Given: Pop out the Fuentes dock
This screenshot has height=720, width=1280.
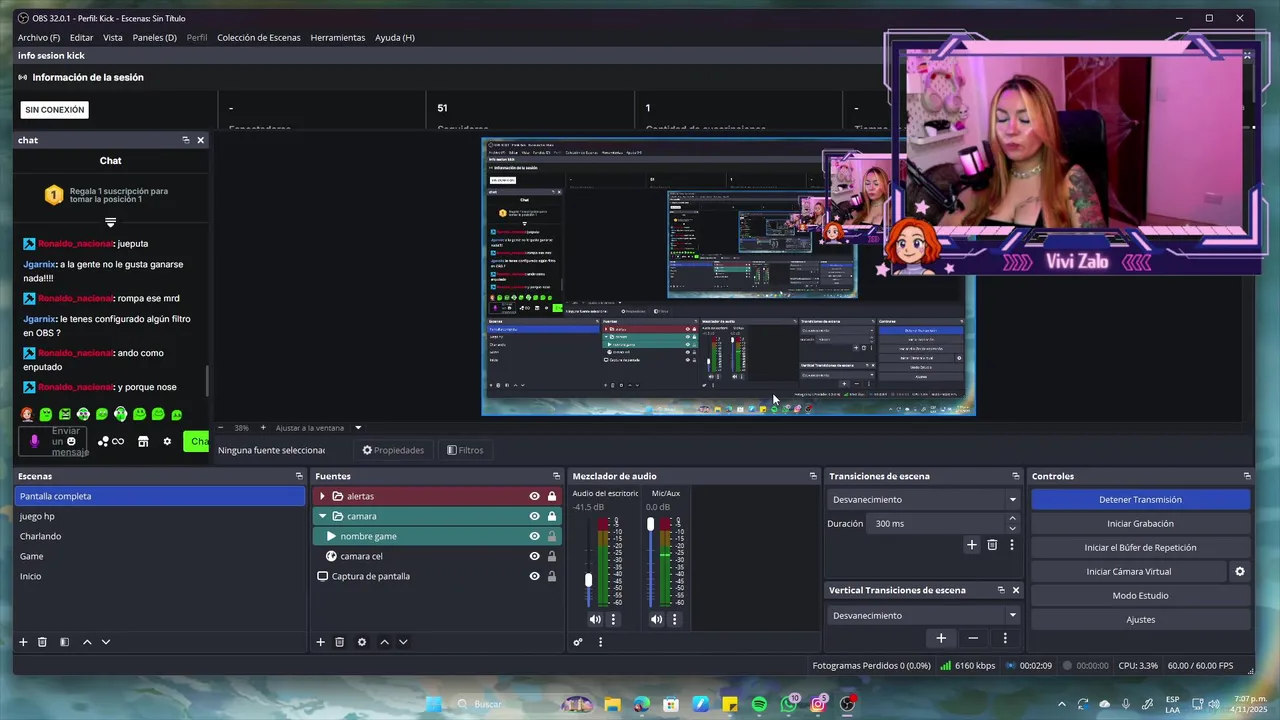Looking at the screenshot, I should pos(557,476).
